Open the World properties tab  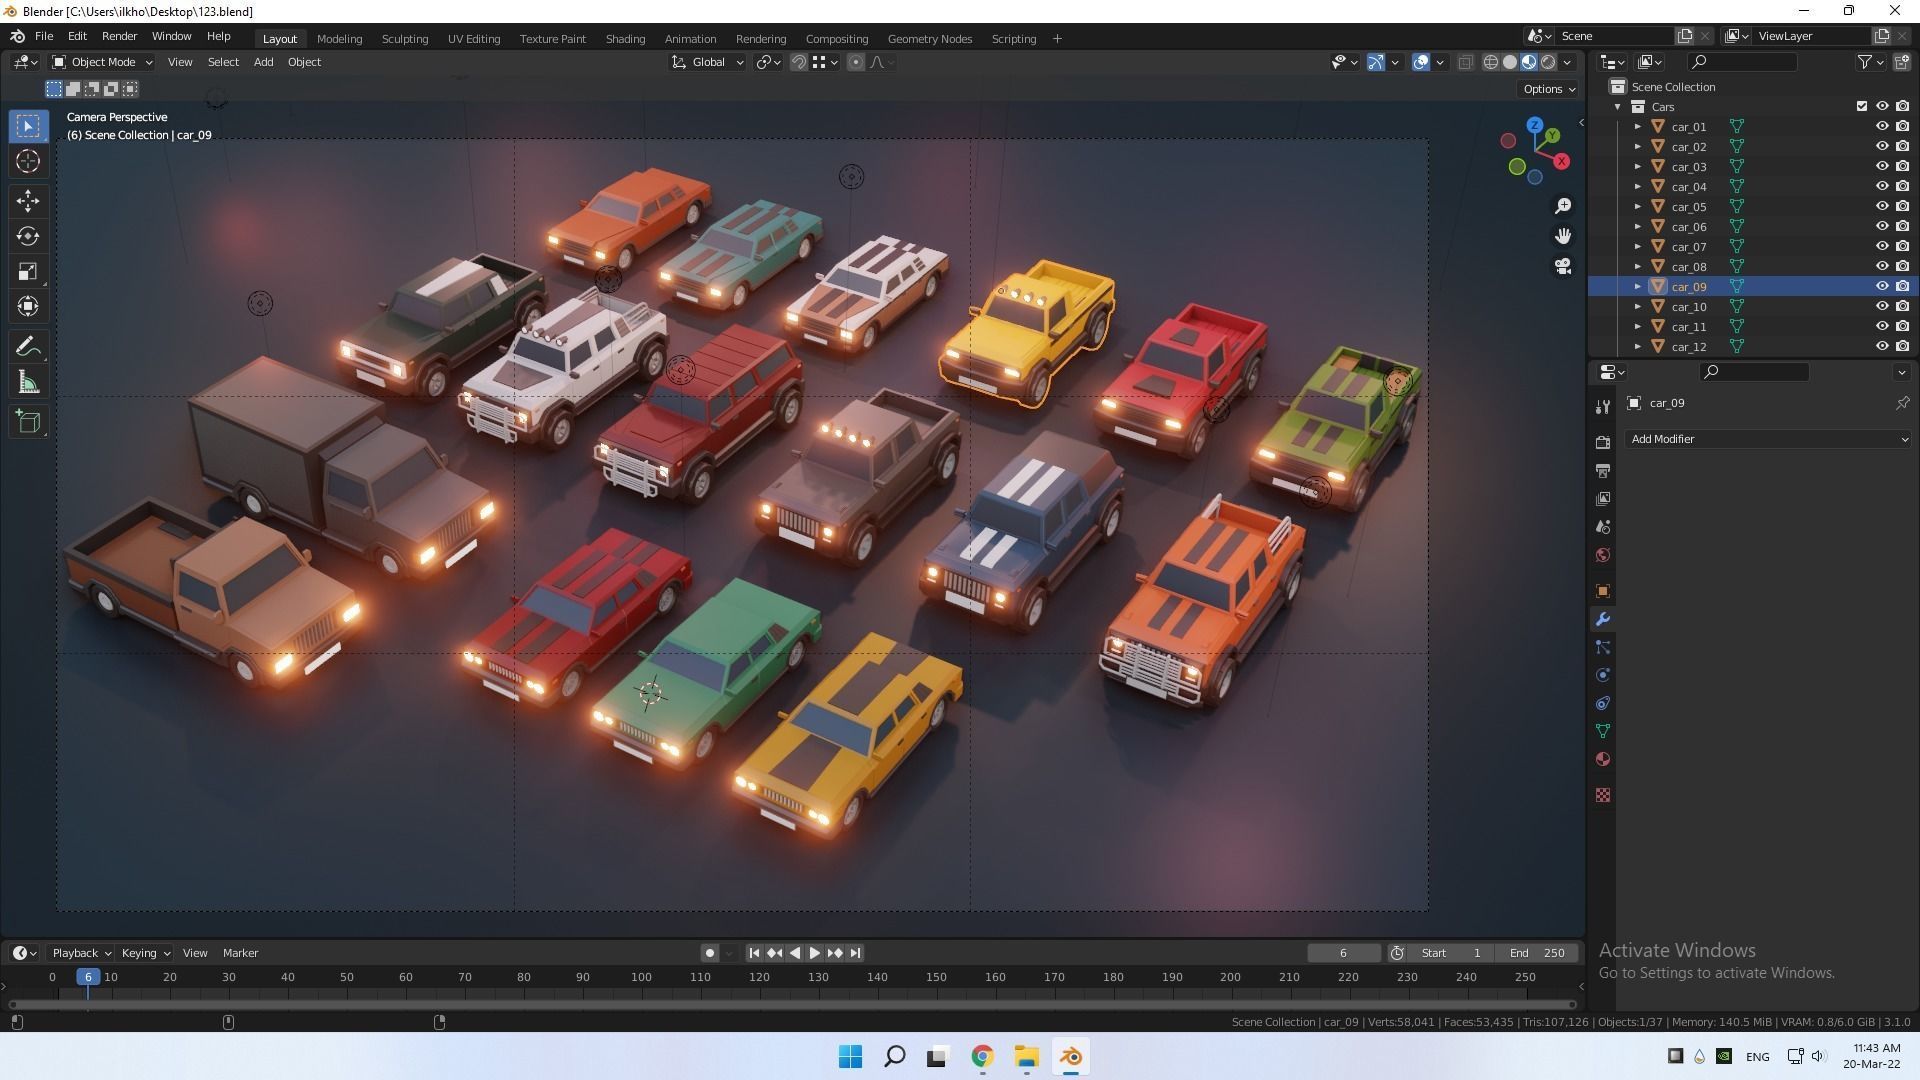pos(1603,555)
